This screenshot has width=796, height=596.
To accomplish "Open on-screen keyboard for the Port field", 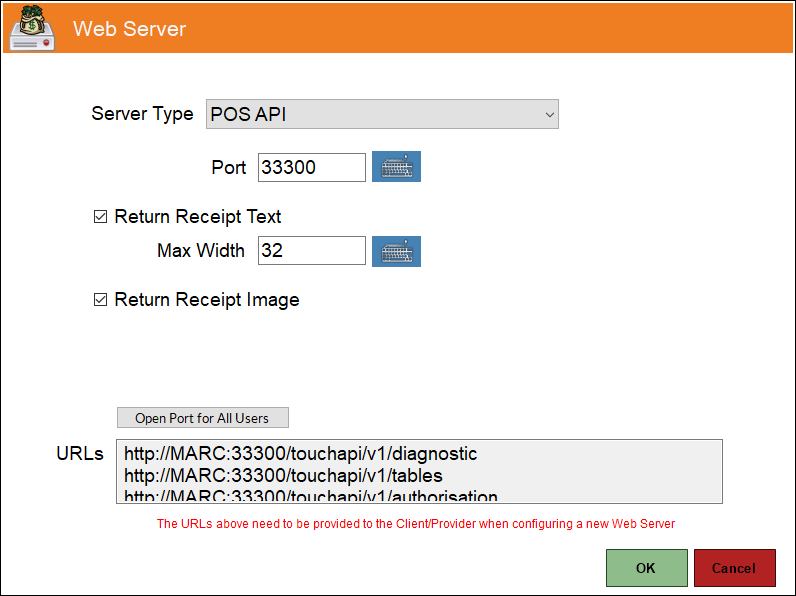I will tap(396, 167).
